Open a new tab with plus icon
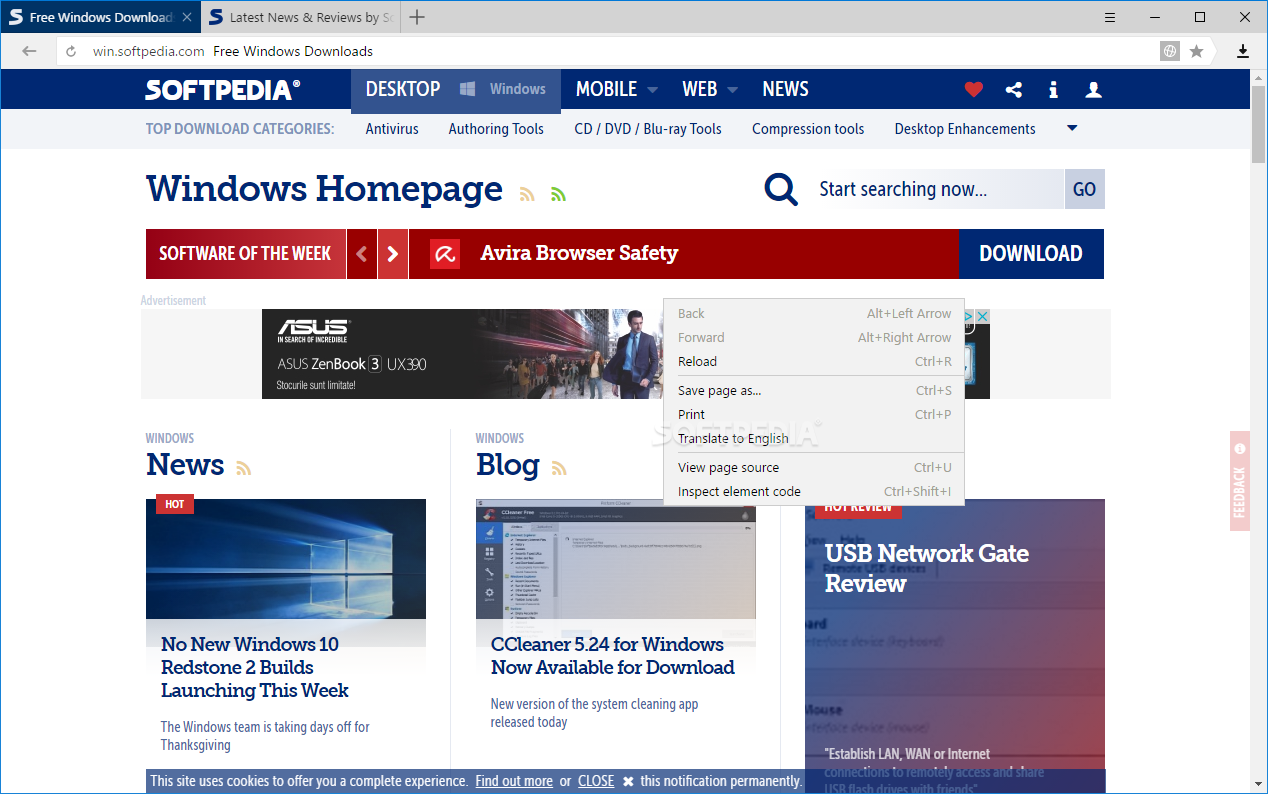 click(x=417, y=17)
